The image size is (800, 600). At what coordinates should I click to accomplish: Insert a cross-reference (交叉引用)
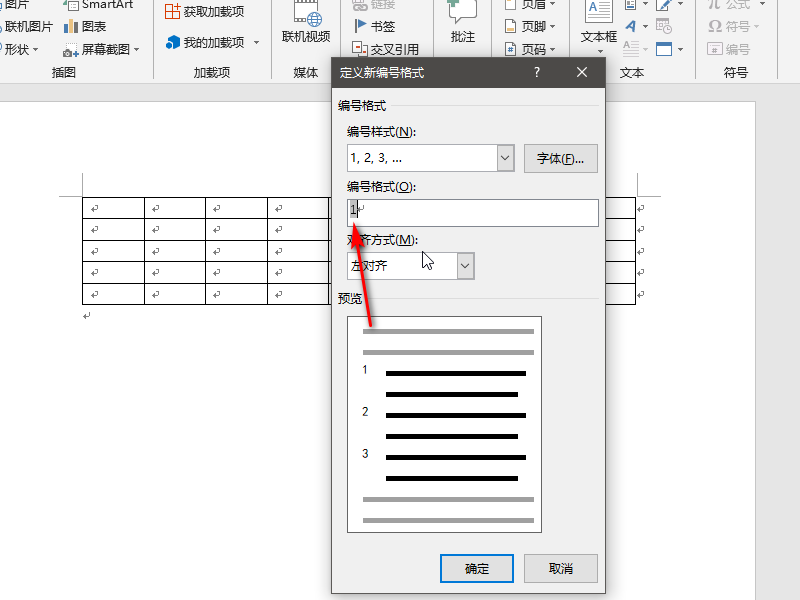(386, 49)
